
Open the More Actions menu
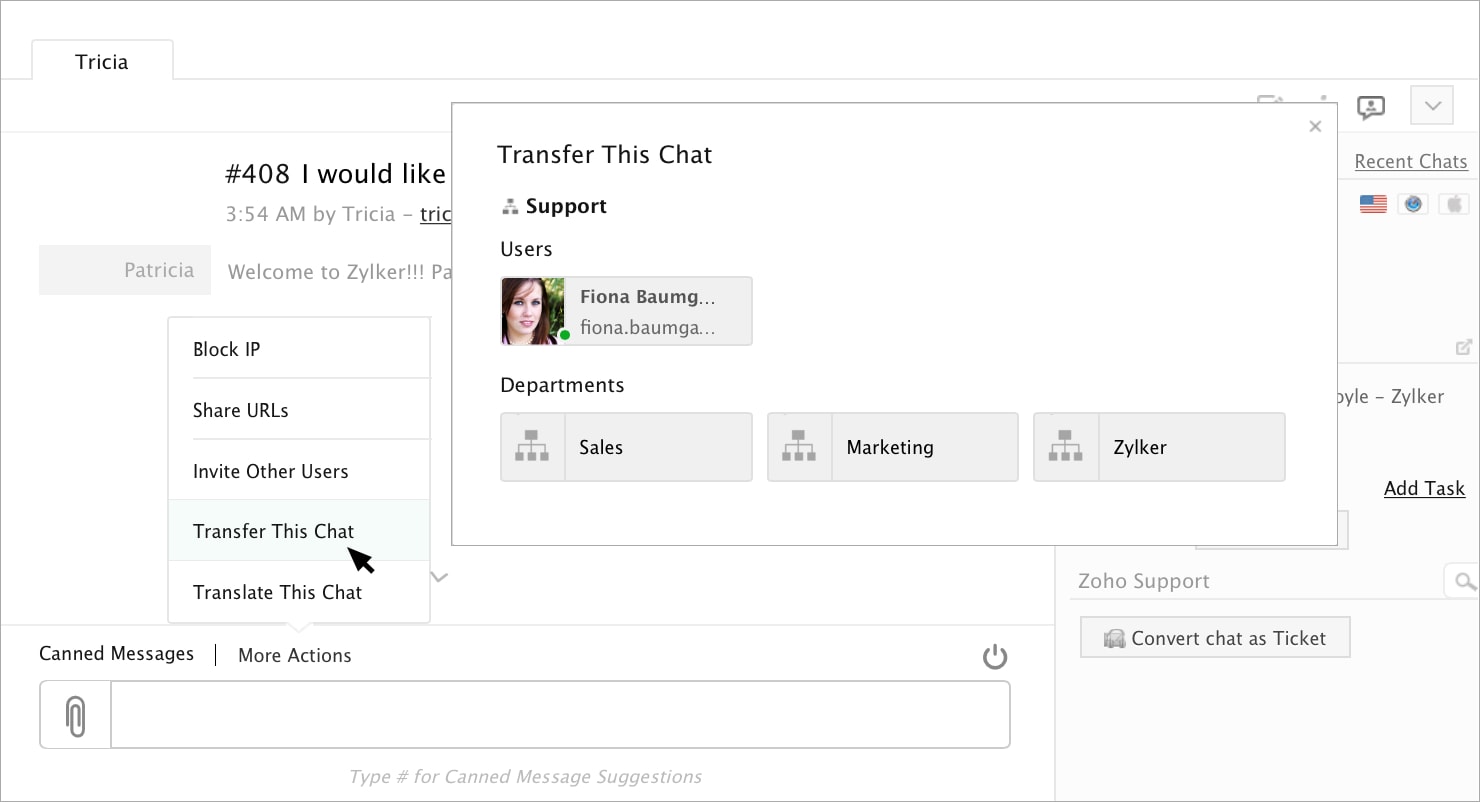coord(294,655)
